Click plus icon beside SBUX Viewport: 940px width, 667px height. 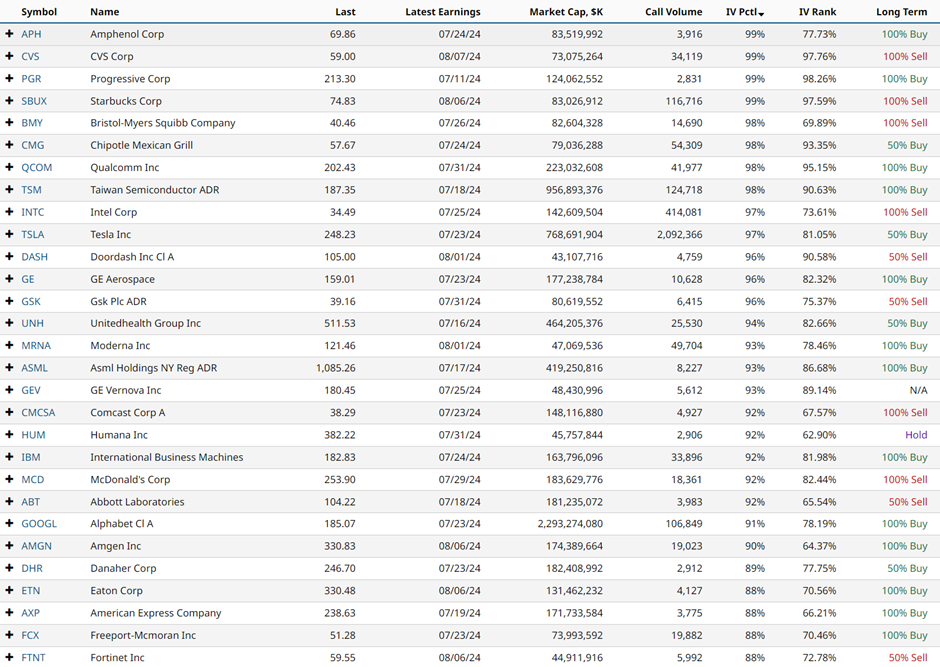(10, 101)
